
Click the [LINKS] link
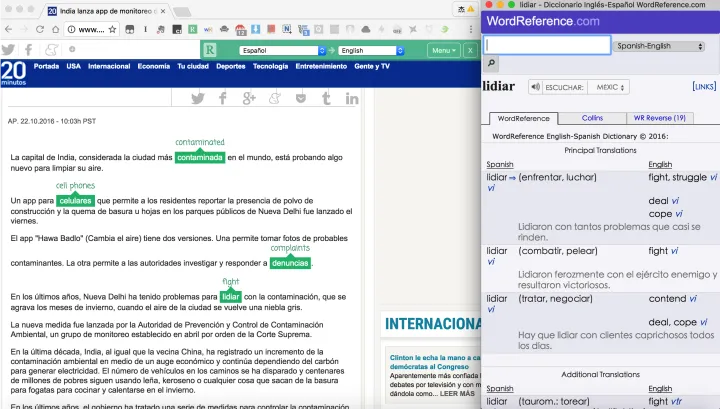pyautogui.click(x=704, y=86)
